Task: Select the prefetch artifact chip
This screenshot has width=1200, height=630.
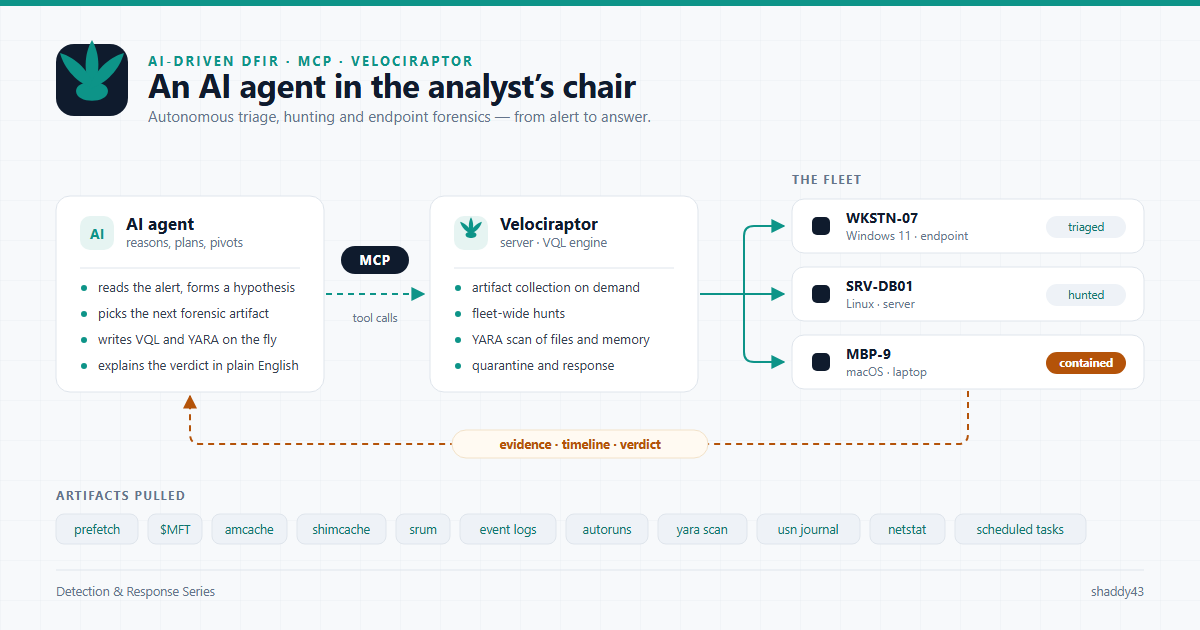Action: [x=97, y=529]
